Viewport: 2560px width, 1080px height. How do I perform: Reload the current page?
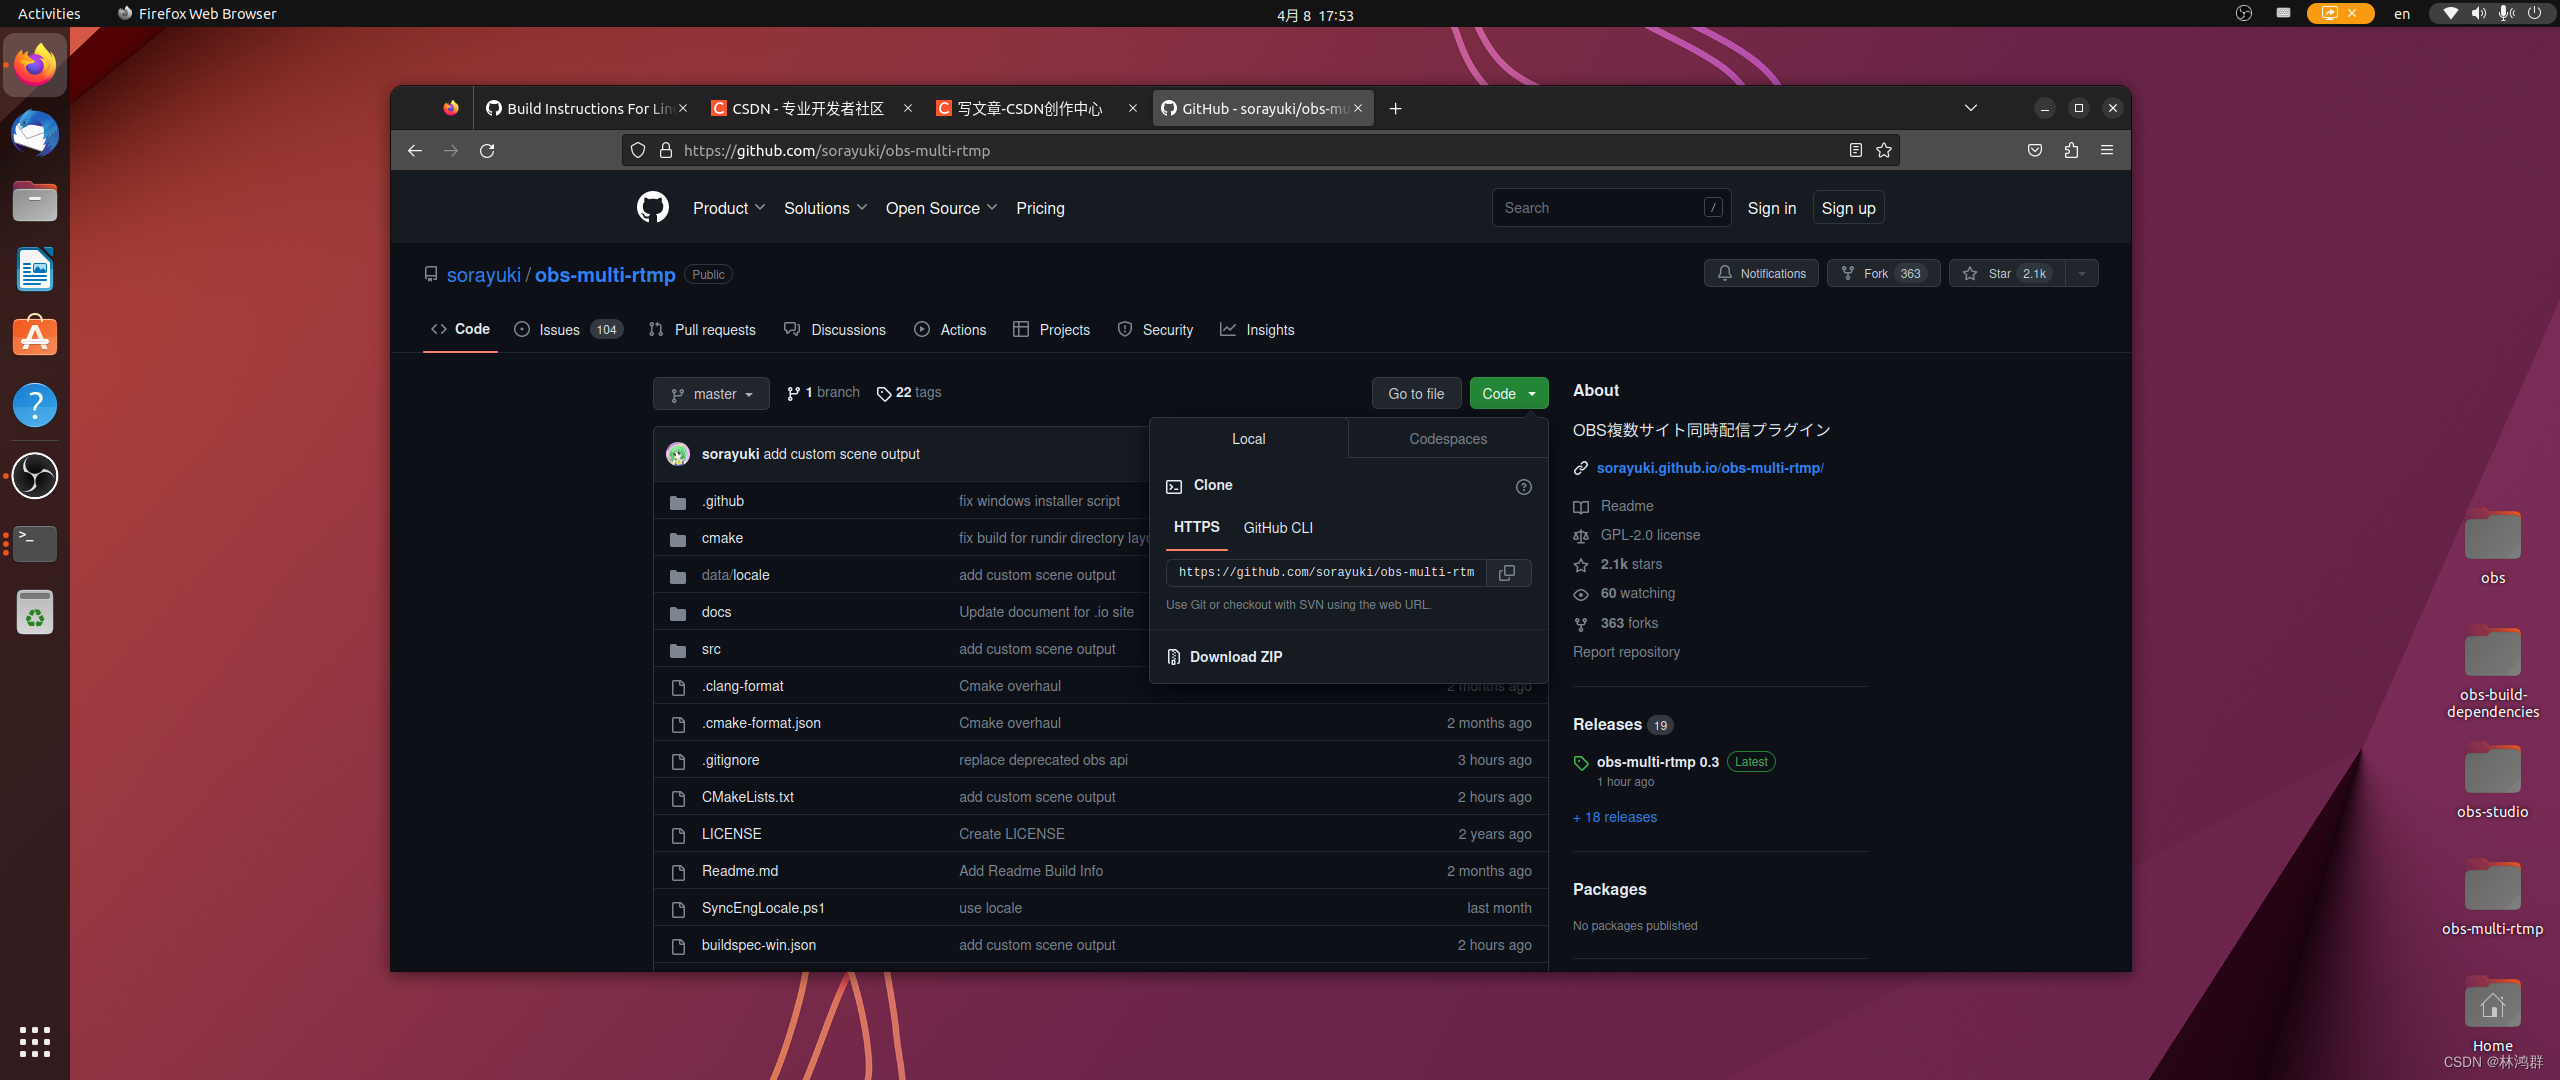click(x=487, y=150)
